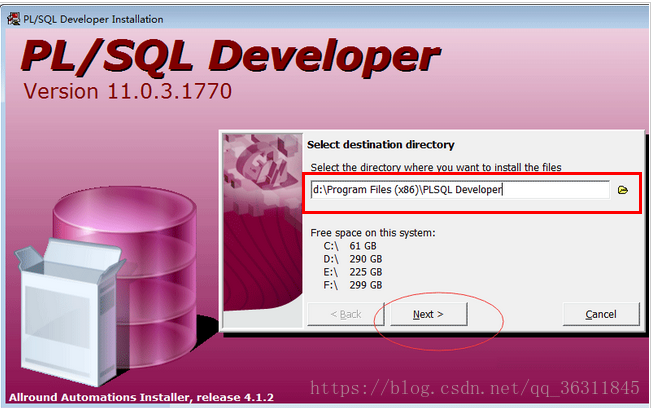Image resolution: width=651 pixels, height=408 pixels.
Task: Click the C:\ 61 GB free space row
Action: point(350,246)
